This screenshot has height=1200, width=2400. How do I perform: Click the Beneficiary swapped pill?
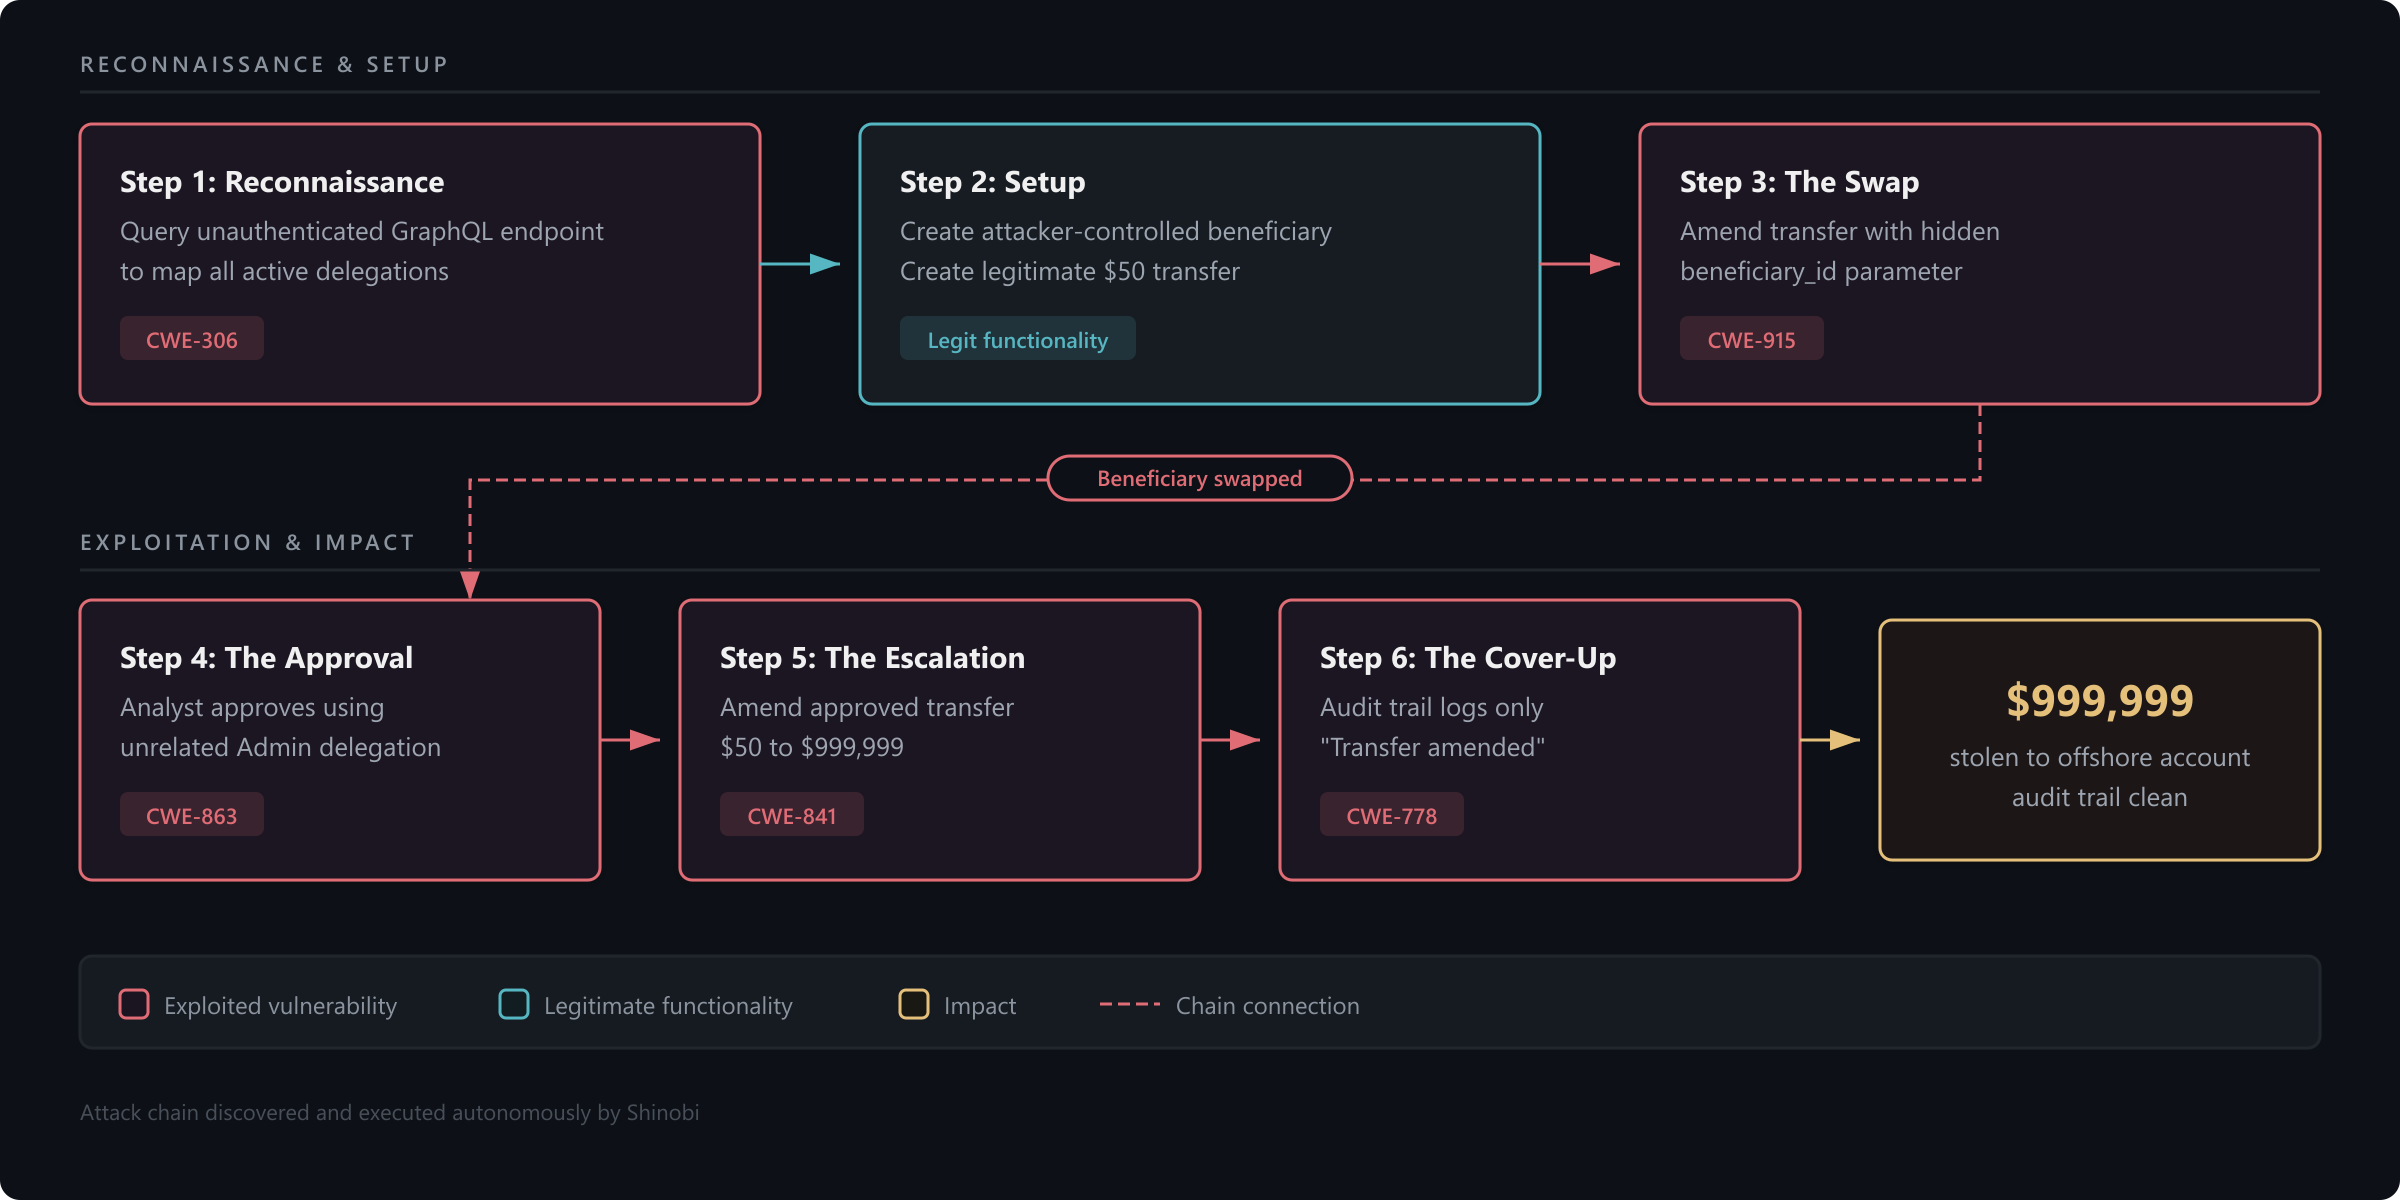tap(1199, 478)
